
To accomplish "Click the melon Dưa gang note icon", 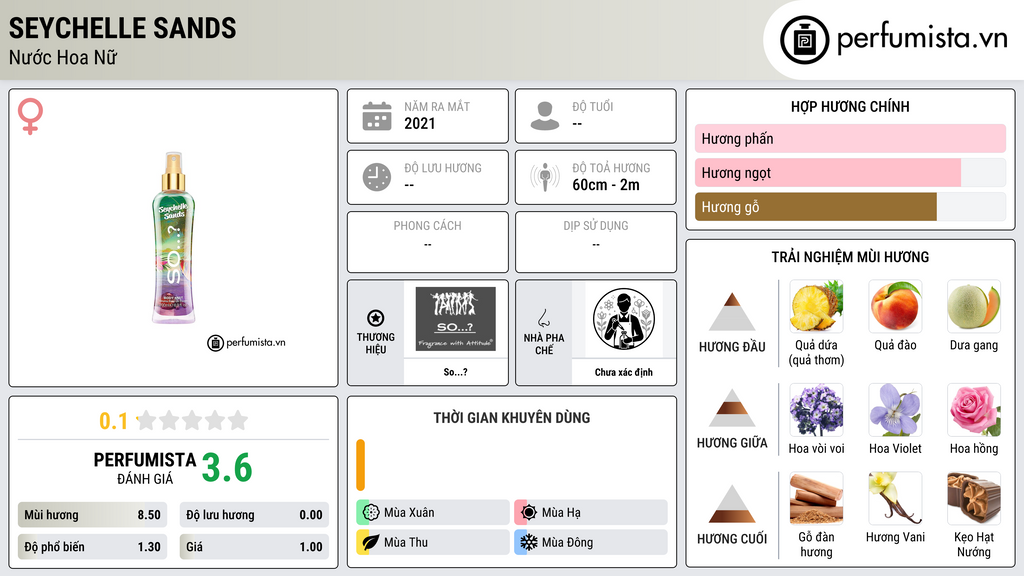I will pyautogui.click(x=974, y=306).
